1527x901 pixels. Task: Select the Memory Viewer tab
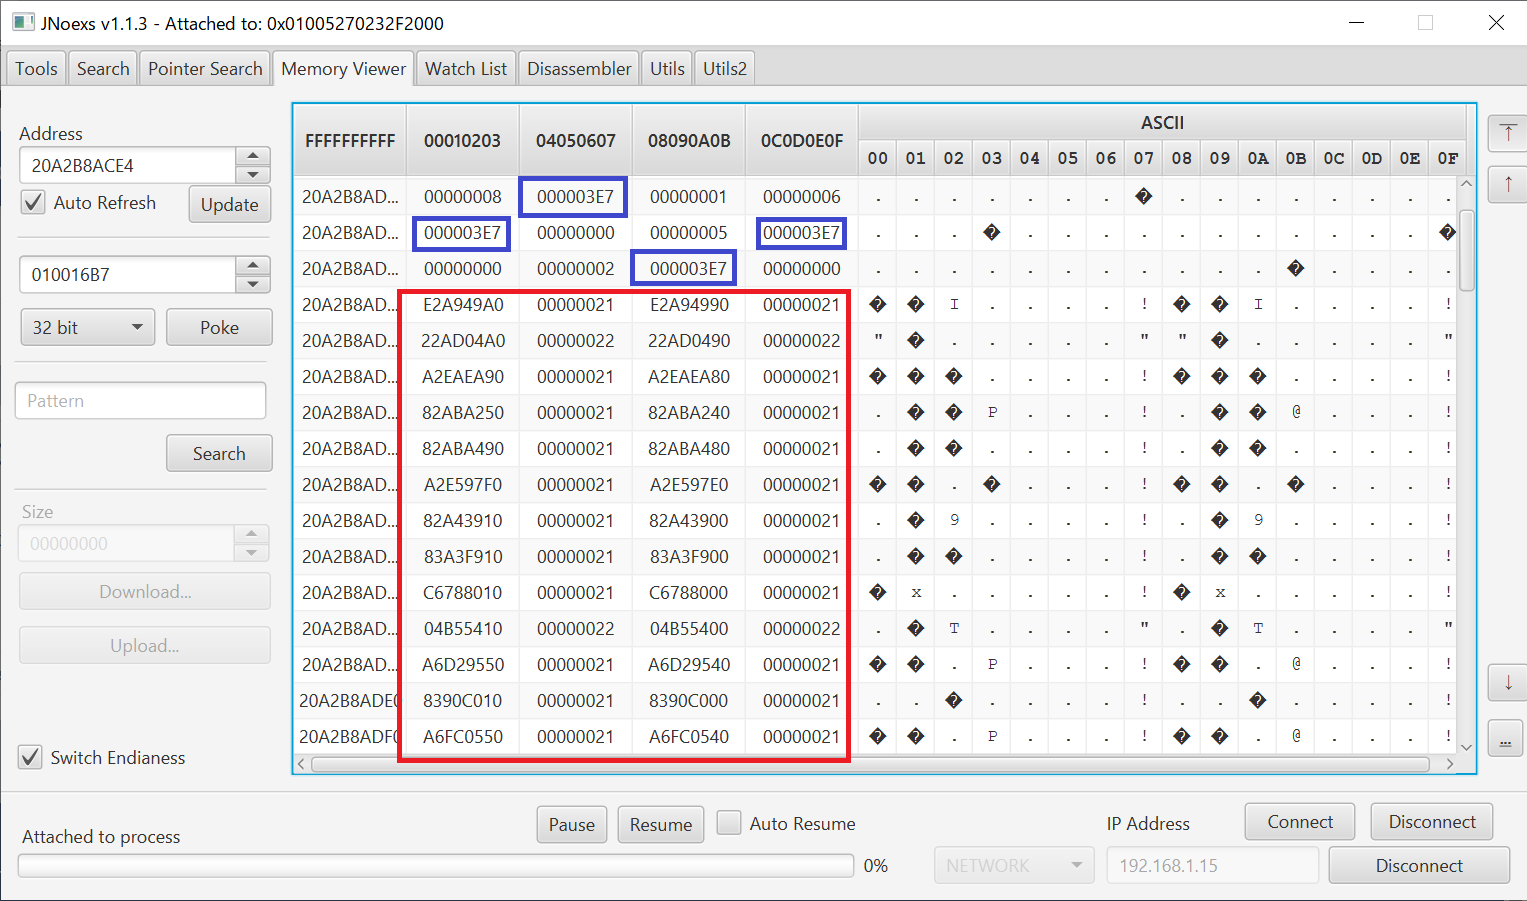tap(343, 68)
